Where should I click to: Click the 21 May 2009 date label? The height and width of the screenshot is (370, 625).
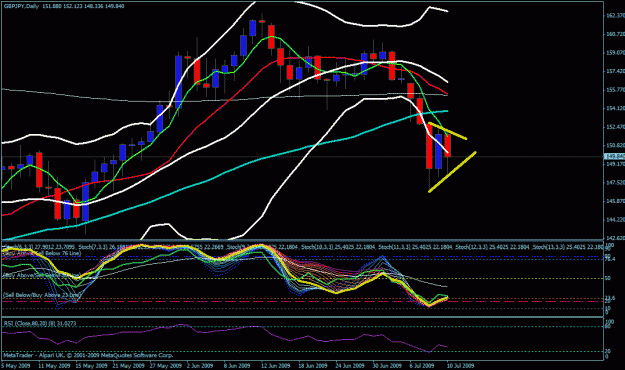pos(128,365)
